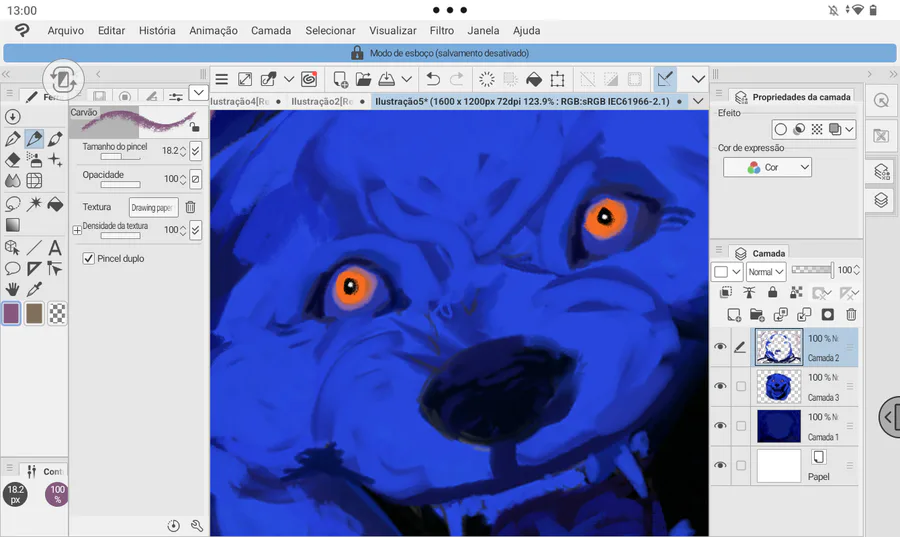
Task: Create a new raster layer
Action: coord(734,314)
